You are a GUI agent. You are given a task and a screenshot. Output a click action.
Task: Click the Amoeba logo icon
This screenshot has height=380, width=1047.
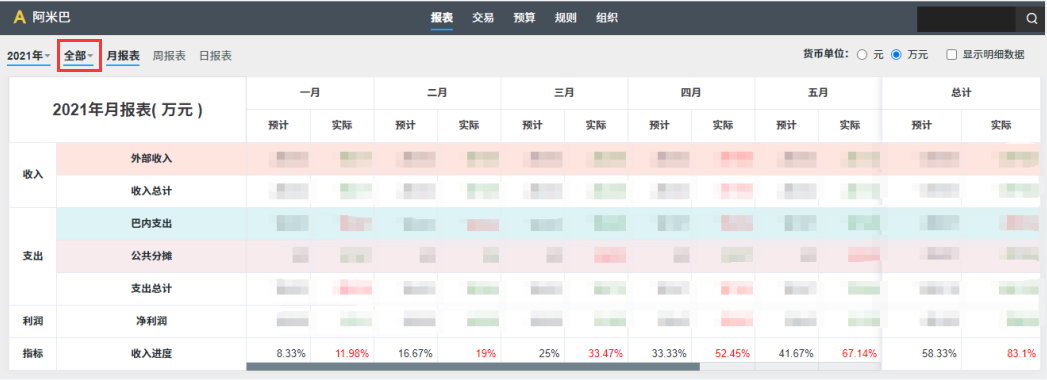tap(20, 17)
